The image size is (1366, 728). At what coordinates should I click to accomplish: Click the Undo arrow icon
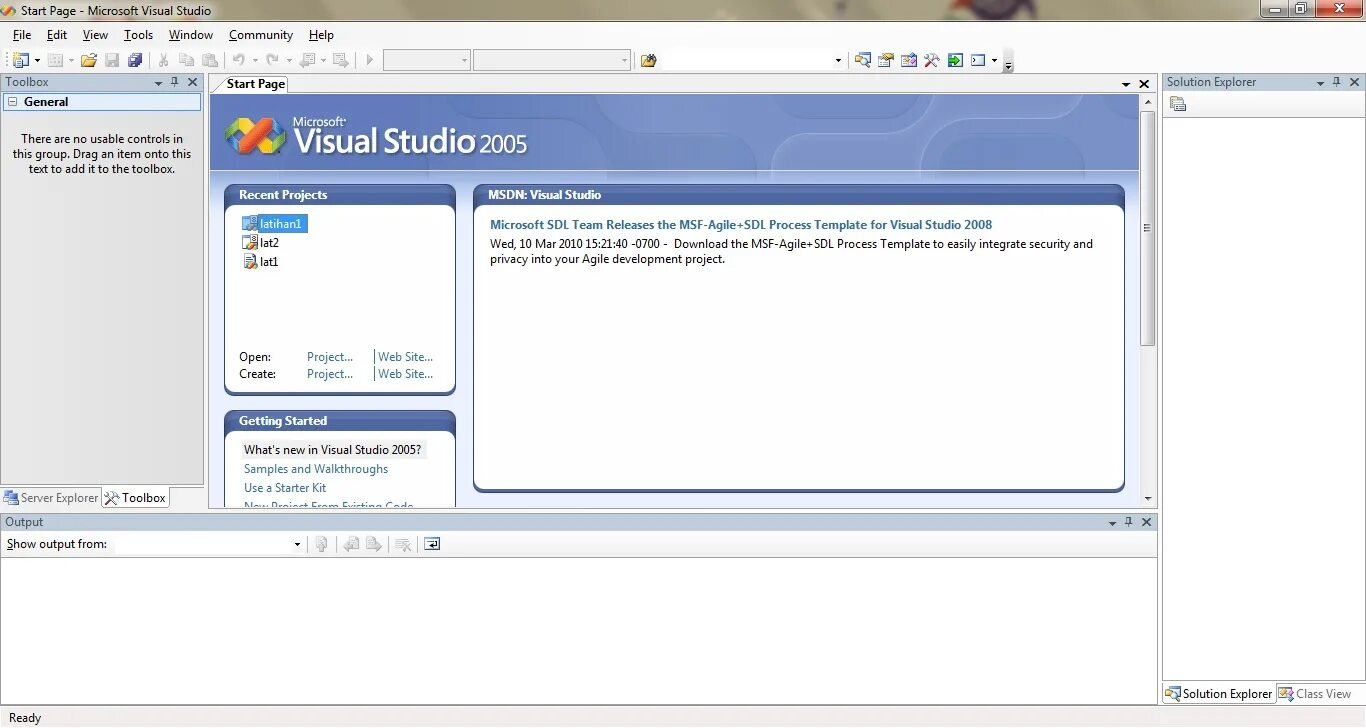coord(239,60)
